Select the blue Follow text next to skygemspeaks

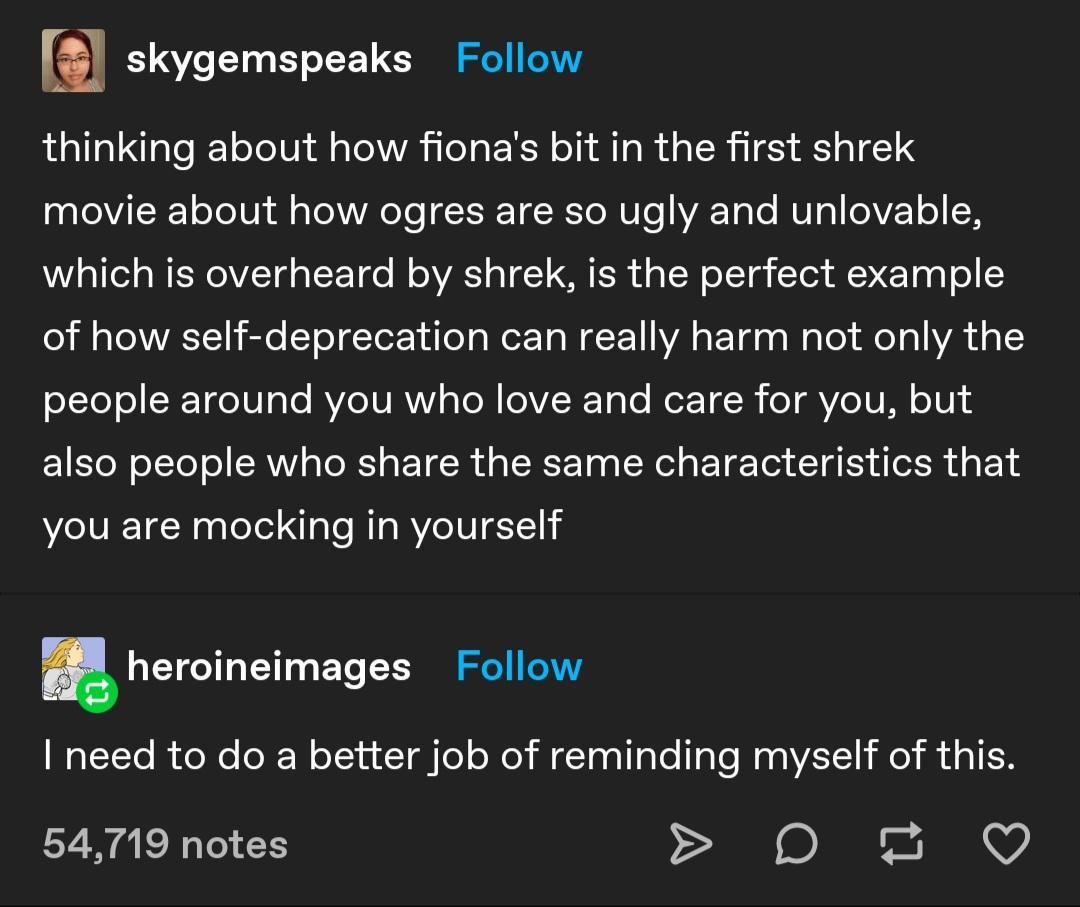pos(519,58)
